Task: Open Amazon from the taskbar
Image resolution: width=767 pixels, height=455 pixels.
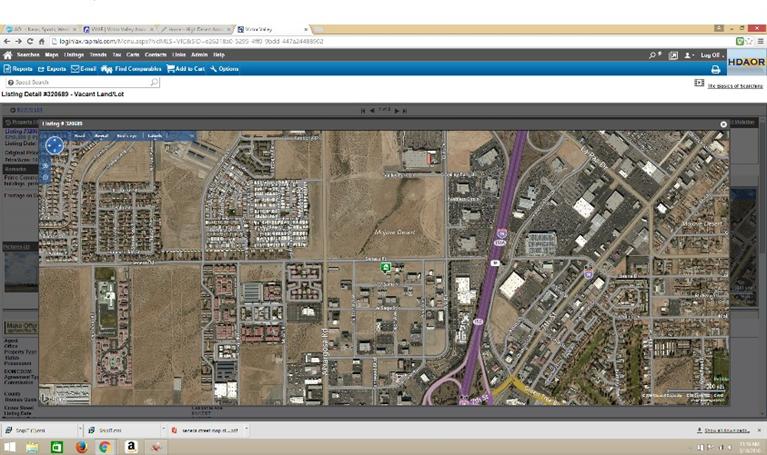Action: (131, 447)
